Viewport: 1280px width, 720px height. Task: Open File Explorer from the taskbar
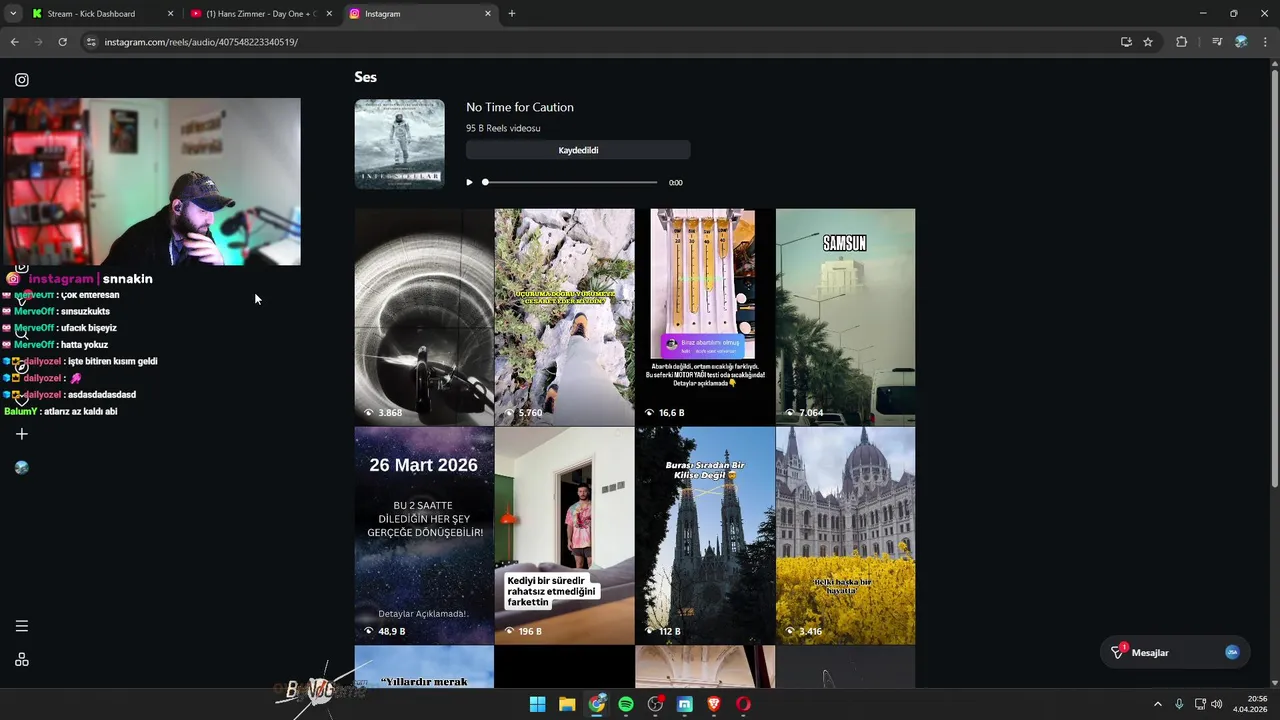(567, 704)
